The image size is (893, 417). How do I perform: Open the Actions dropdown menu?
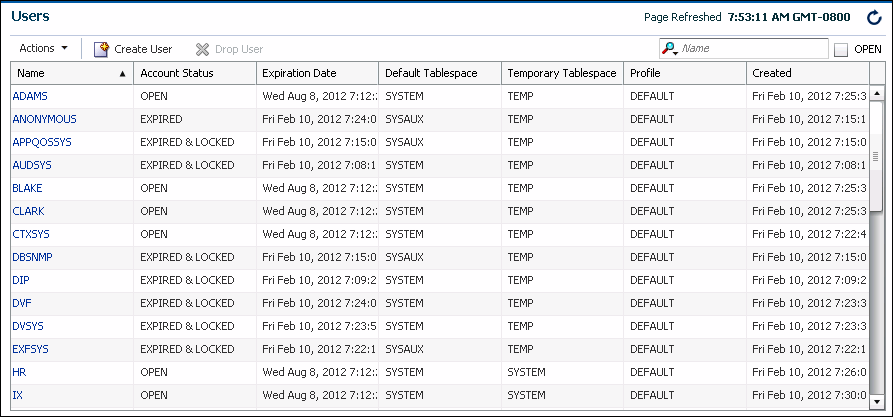tap(43, 48)
